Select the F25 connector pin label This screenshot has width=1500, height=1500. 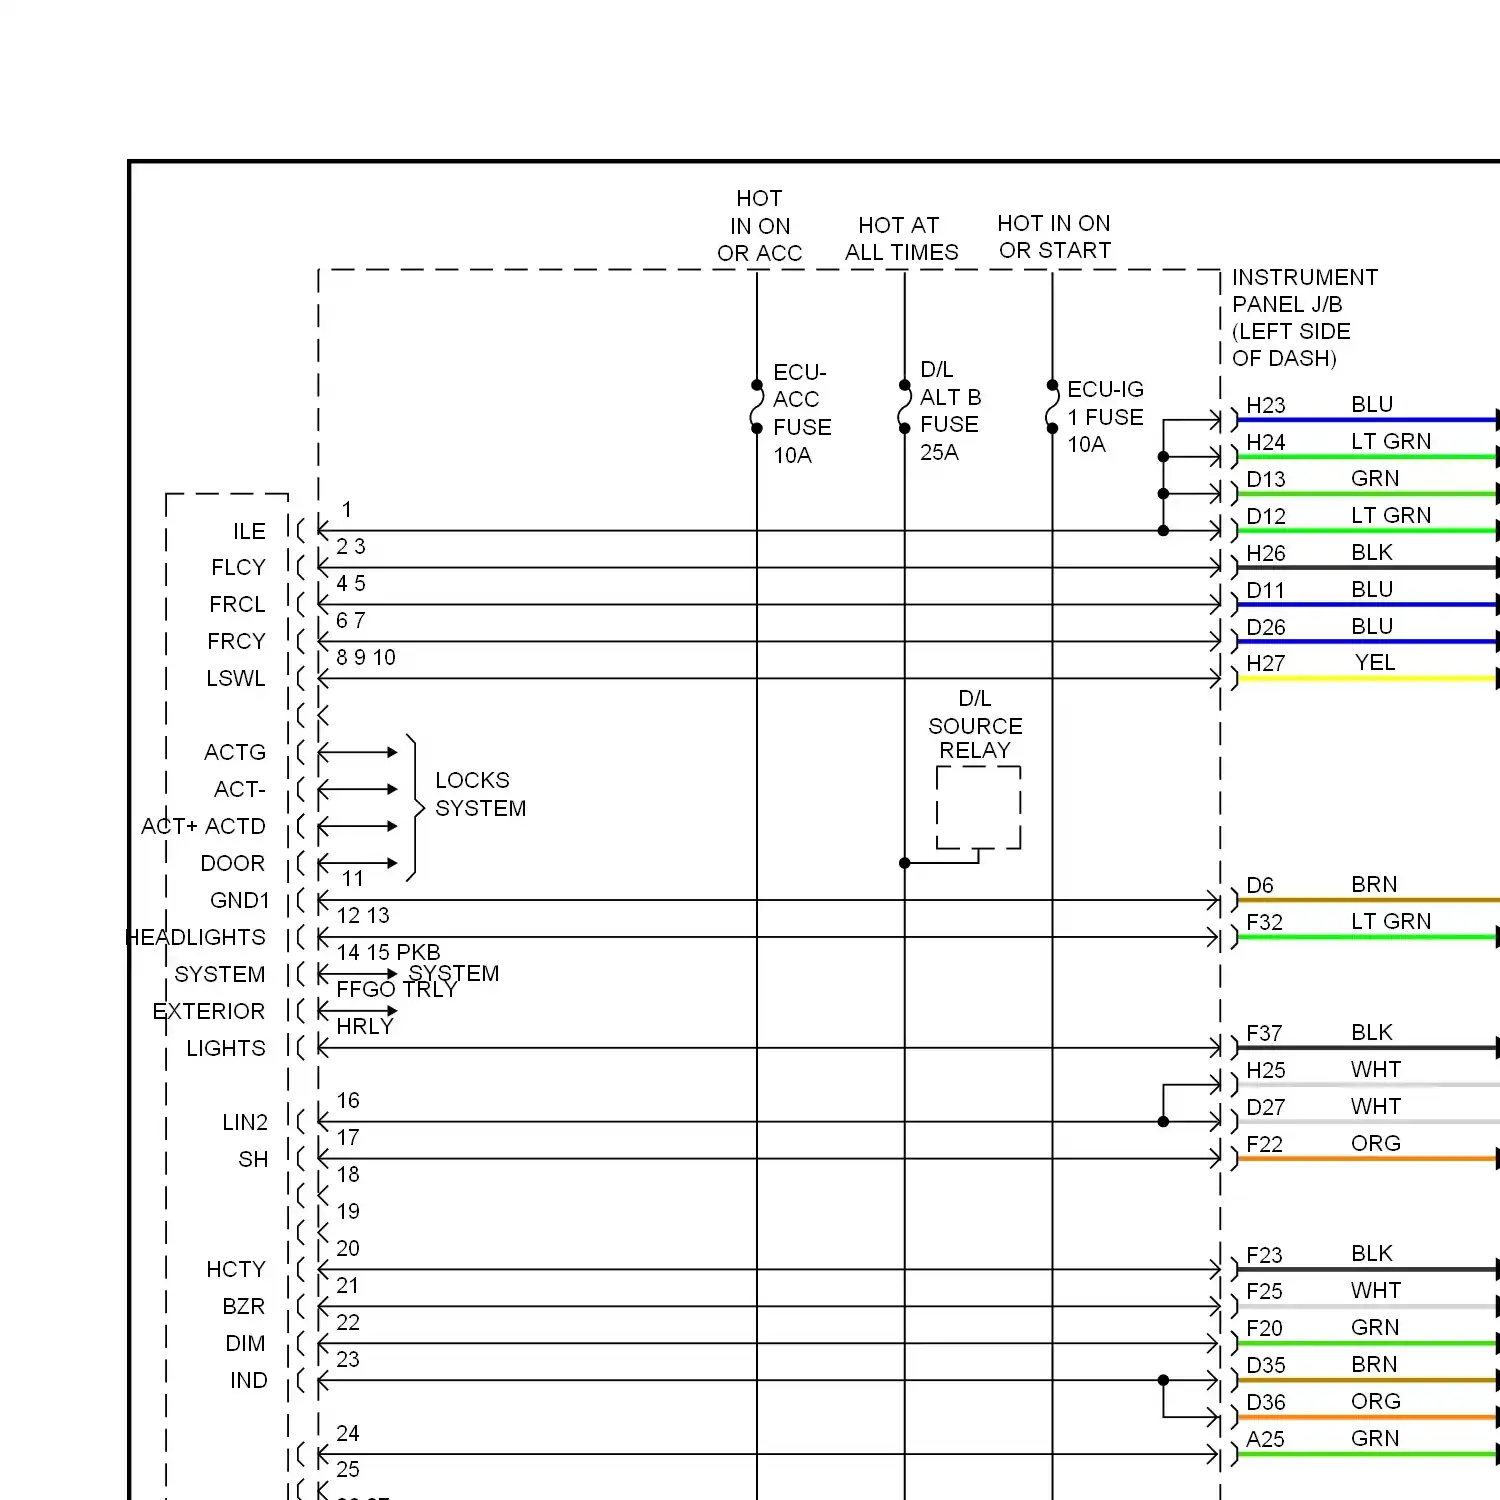1264,1291
